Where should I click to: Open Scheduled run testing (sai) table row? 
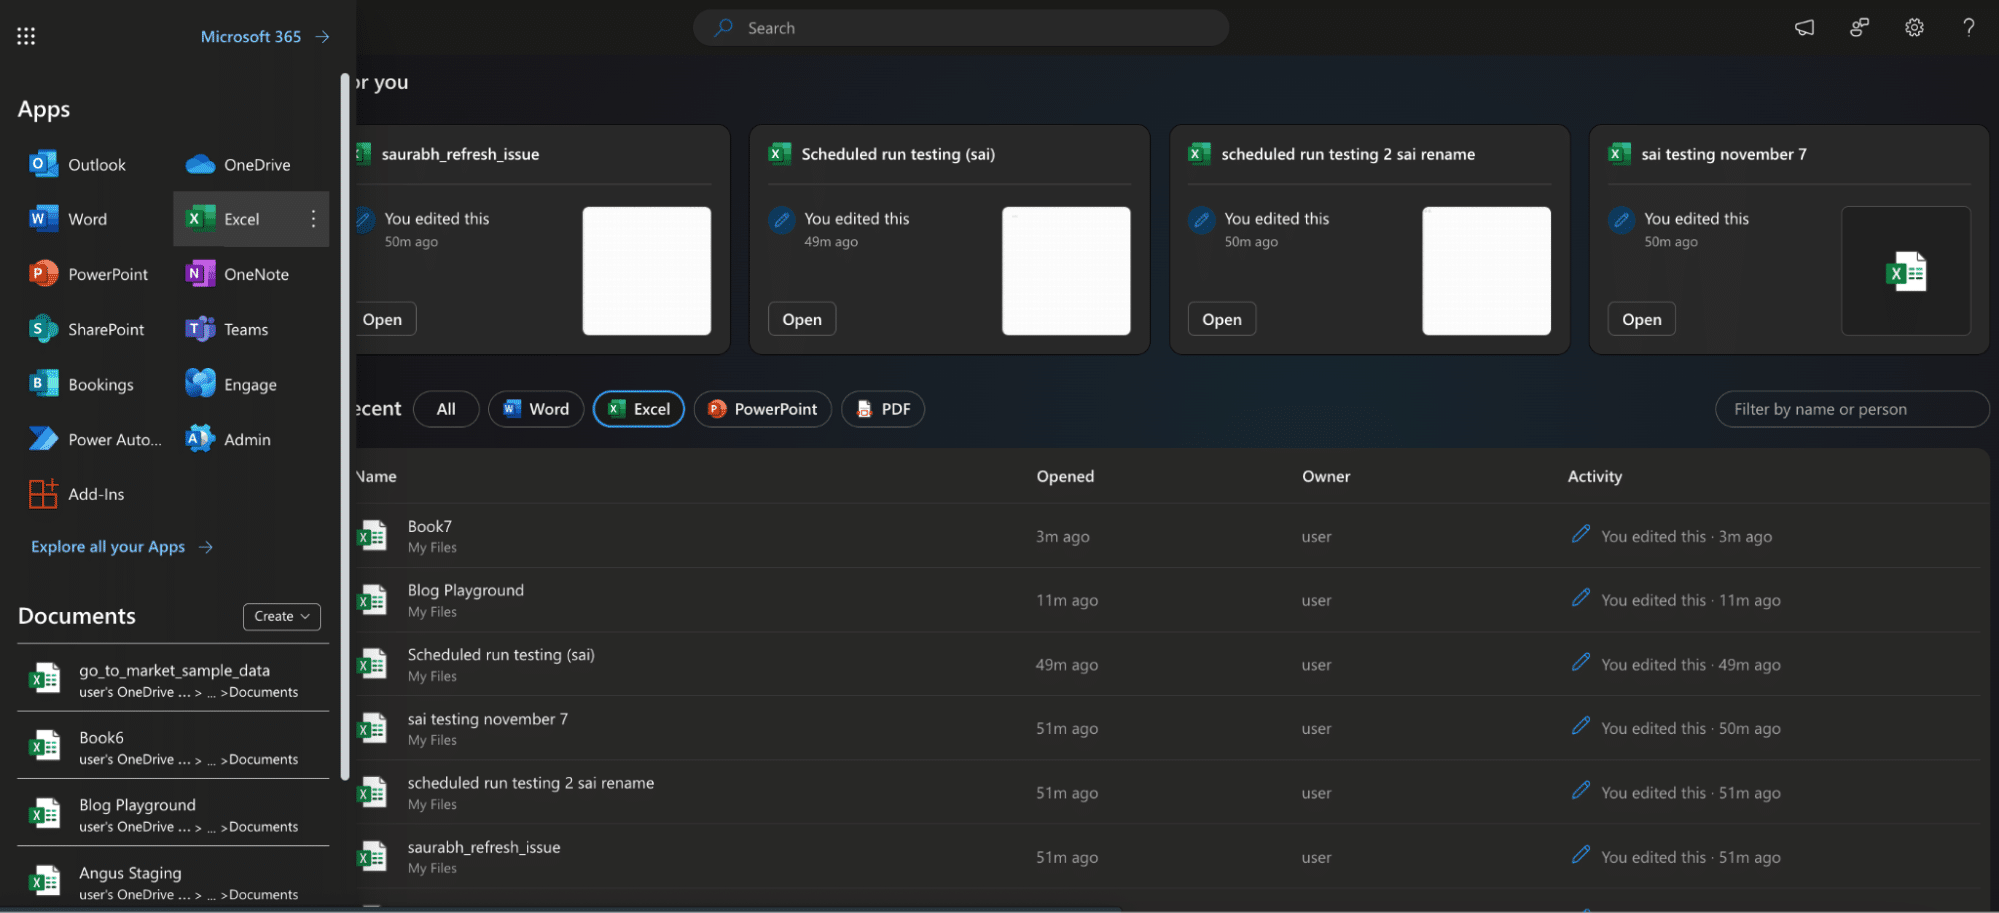point(1168,664)
